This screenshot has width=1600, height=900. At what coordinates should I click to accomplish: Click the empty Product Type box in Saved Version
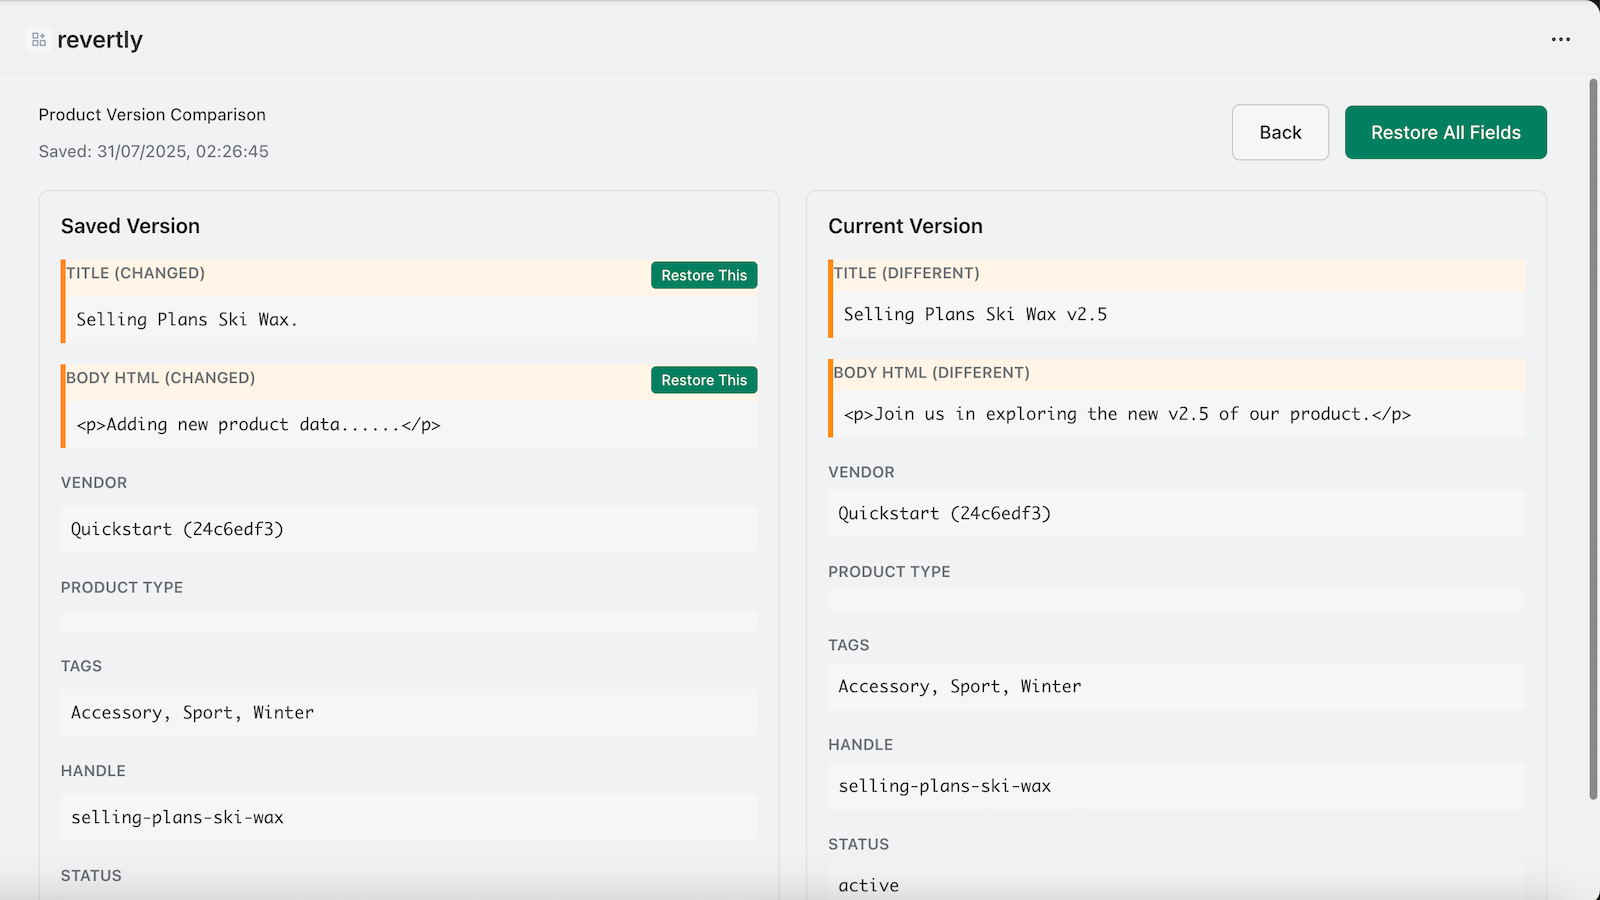pos(408,621)
